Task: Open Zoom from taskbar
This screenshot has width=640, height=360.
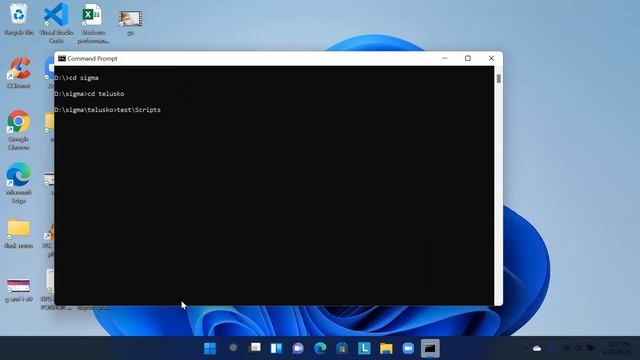Action: pyautogui.click(x=408, y=348)
